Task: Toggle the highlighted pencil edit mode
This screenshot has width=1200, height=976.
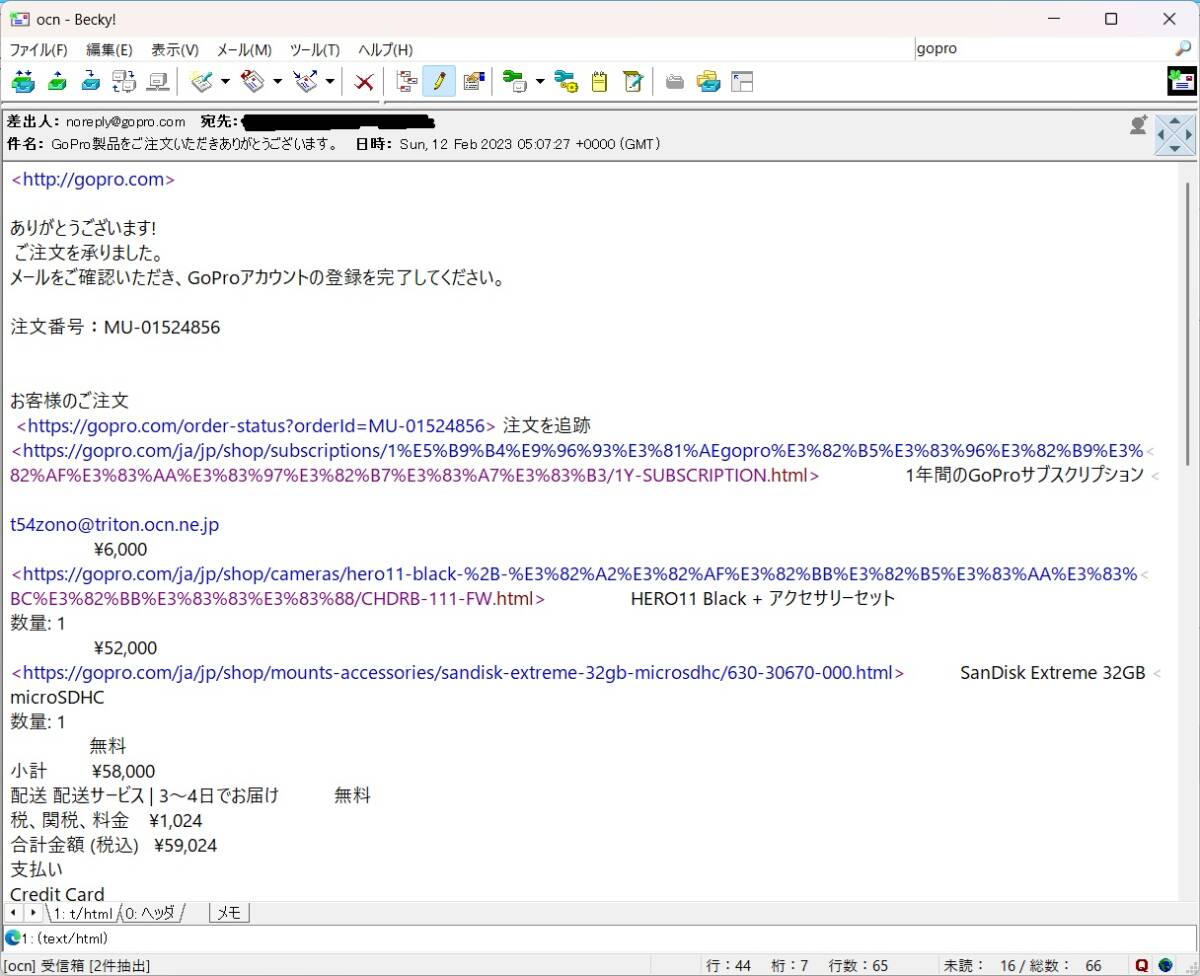Action: 439,81
